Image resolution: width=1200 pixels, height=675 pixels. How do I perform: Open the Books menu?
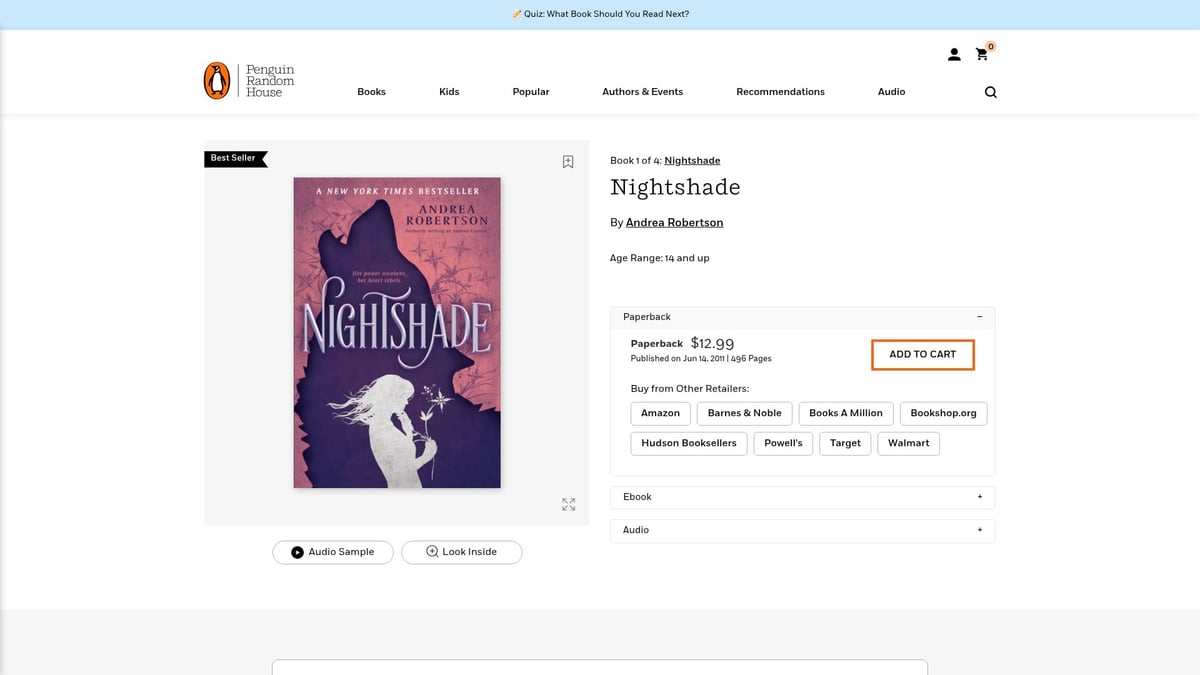point(371,92)
